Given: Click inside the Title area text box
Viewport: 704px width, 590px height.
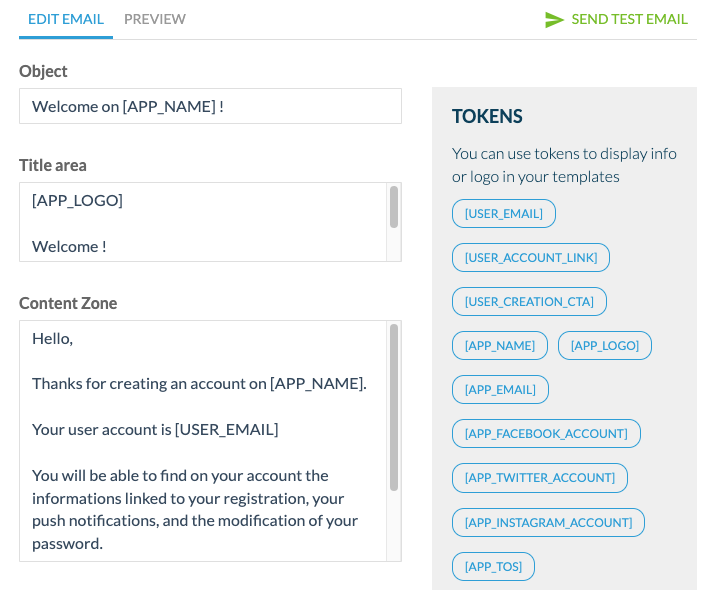Looking at the screenshot, I should [202, 222].
